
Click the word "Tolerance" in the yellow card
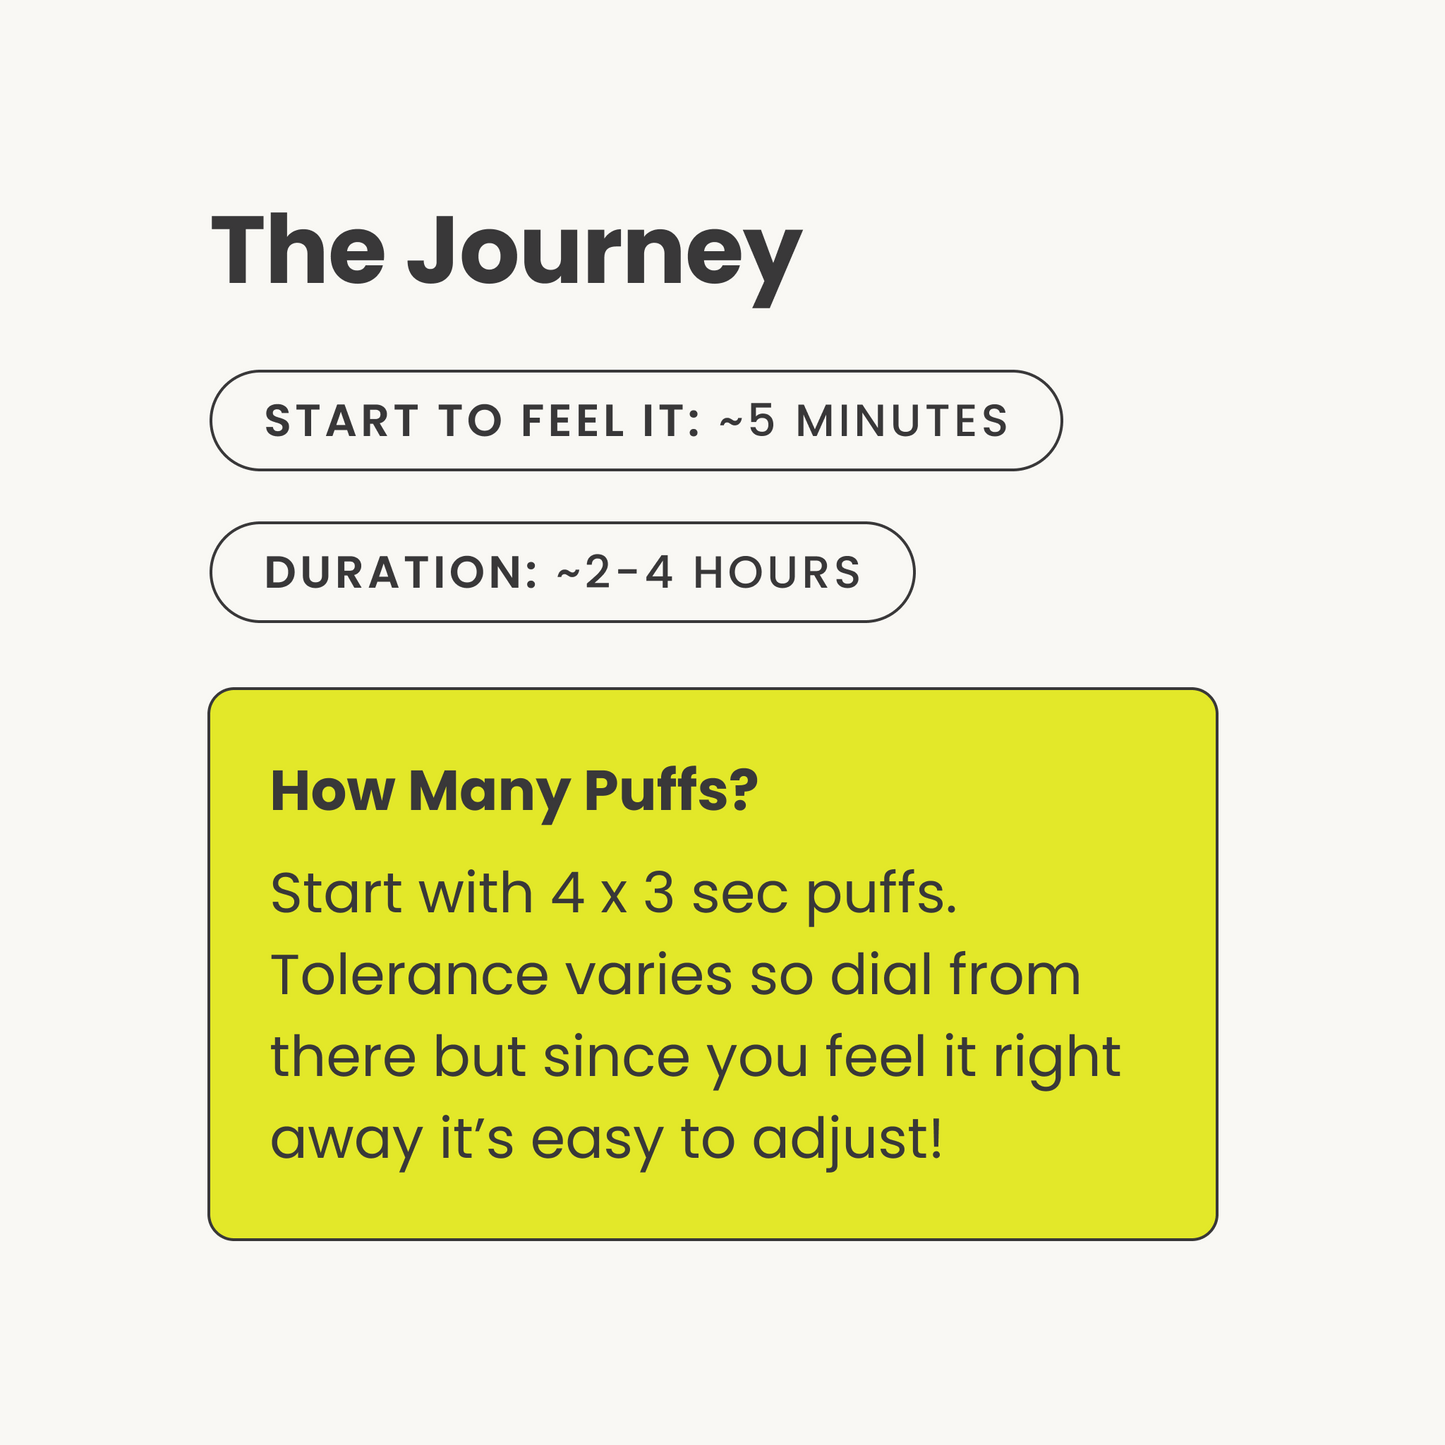tap(410, 975)
